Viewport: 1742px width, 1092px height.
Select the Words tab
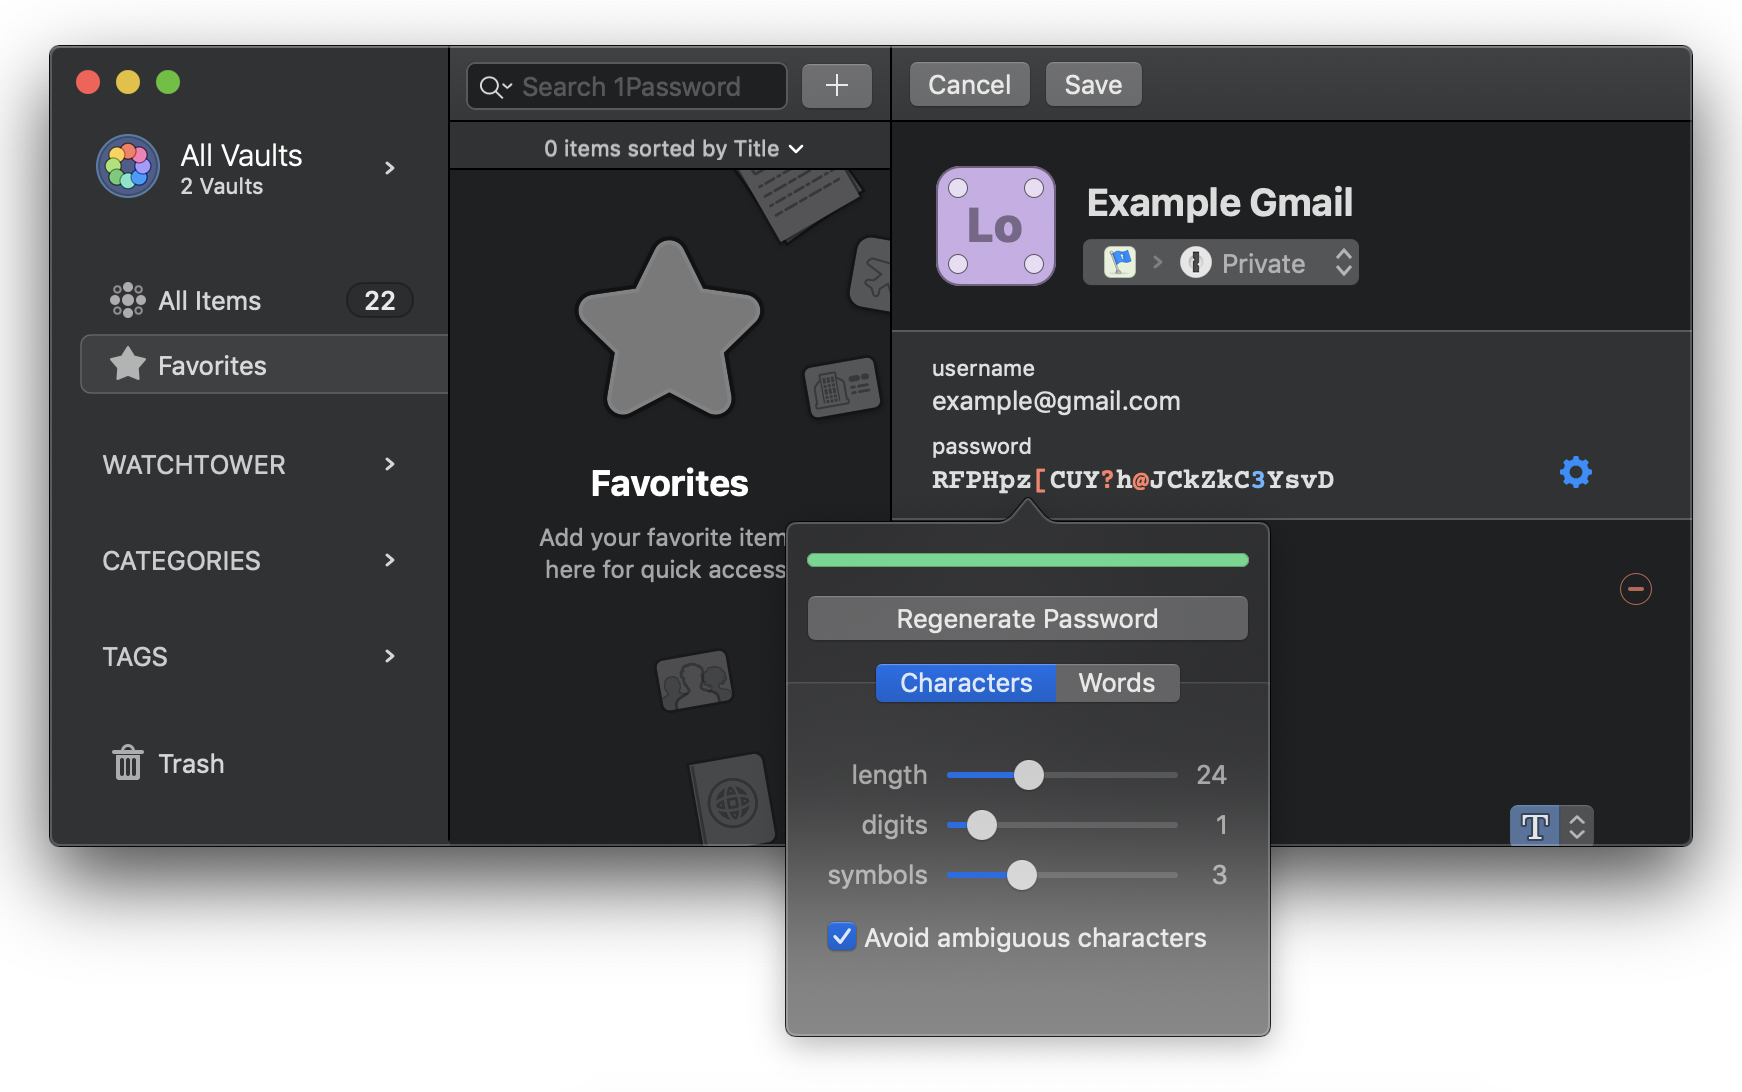coord(1117,683)
